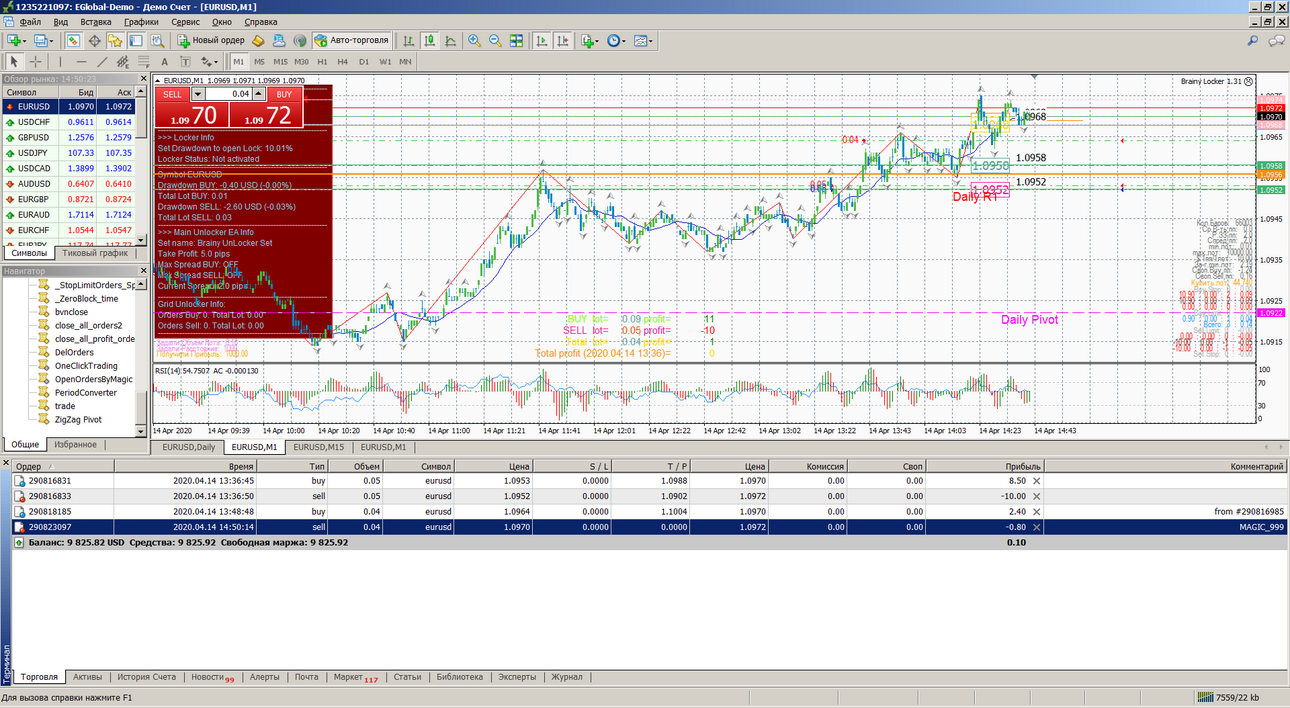Open the indicators list dropdown
Viewport: 1290px width, 708px height.
point(590,41)
